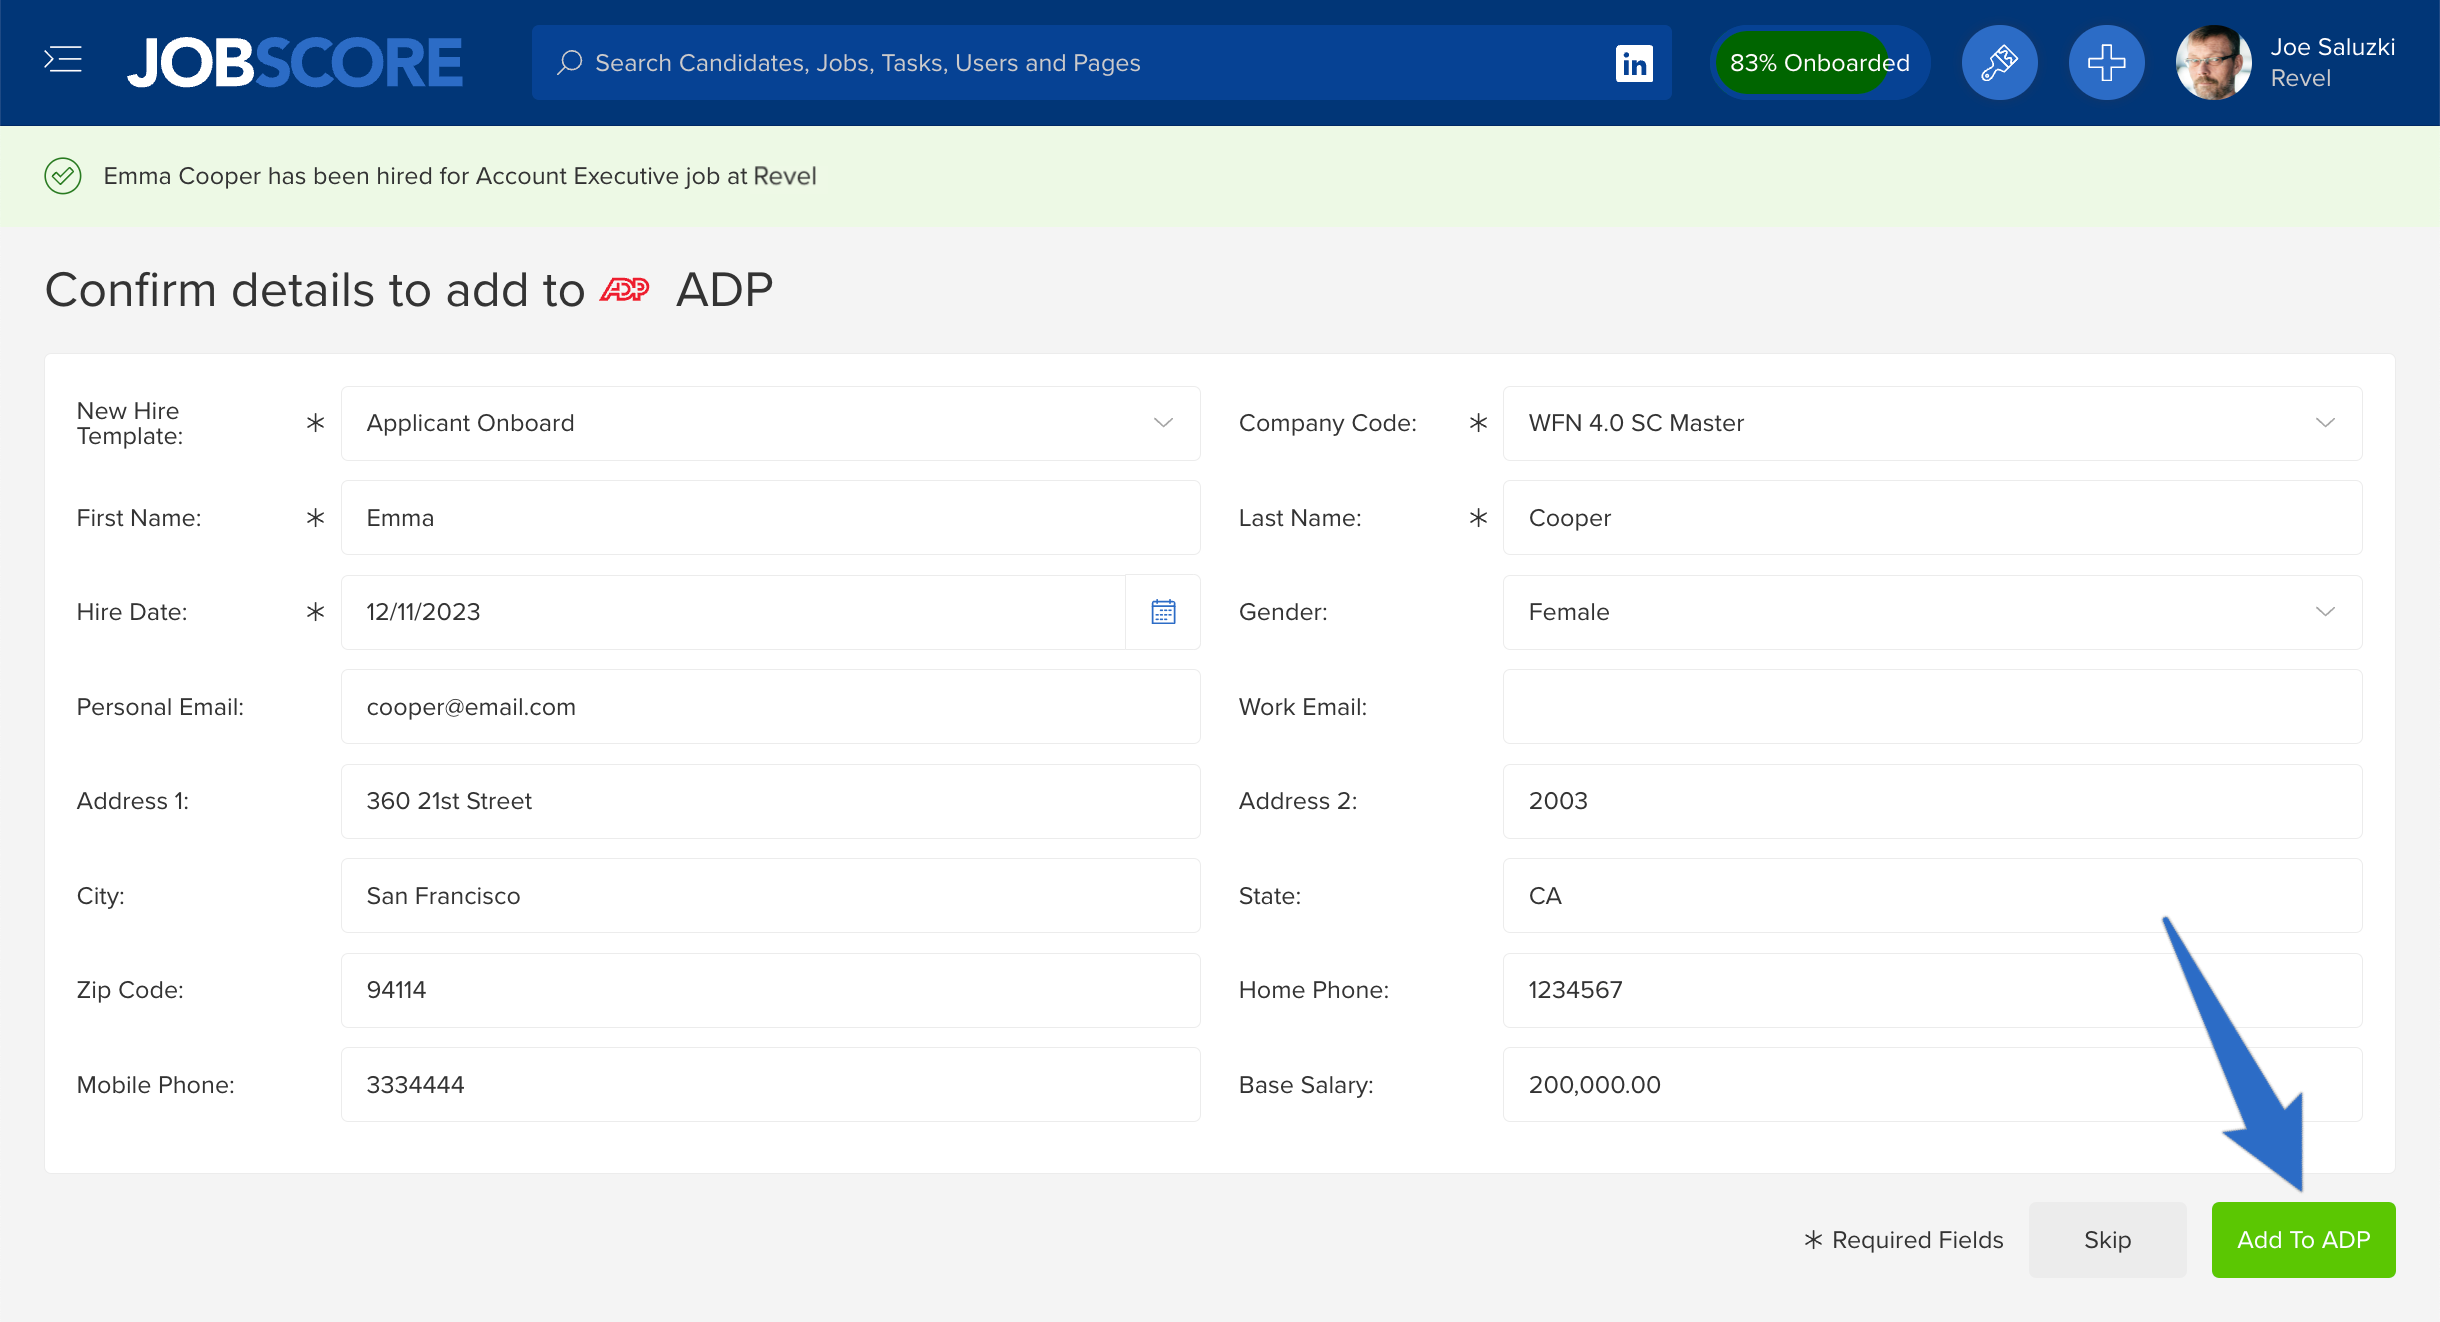Click the Zip Code field
Image resolution: width=2440 pixels, height=1322 pixels.
click(770, 990)
